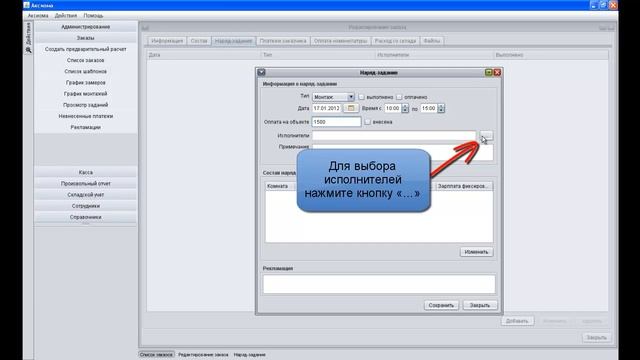Open Рекламации in the sidebar
The width and height of the screenshot is (640, 360).
86,127
